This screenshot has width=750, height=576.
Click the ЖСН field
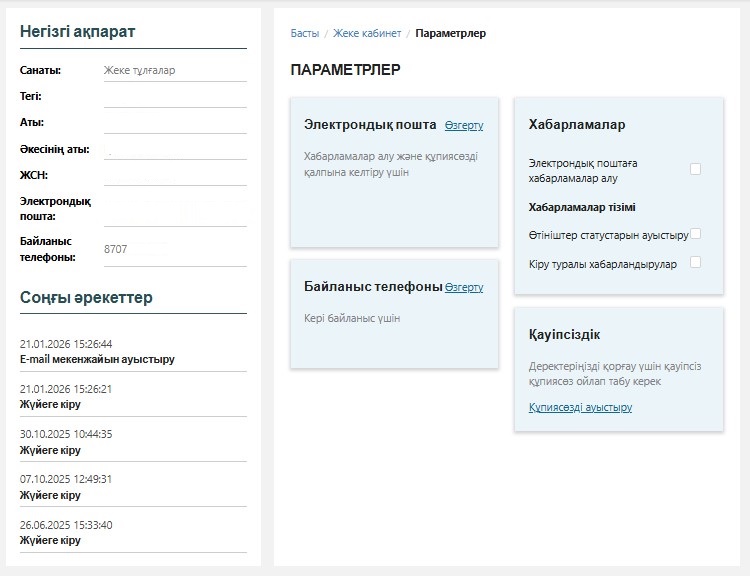click(174, 176)
